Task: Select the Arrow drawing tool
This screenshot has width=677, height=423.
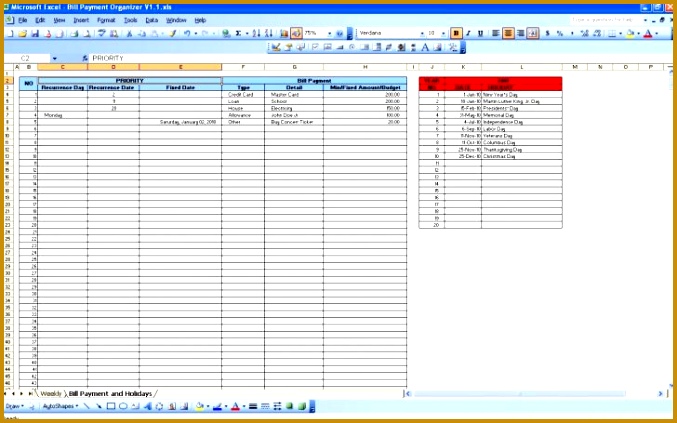Action: (99, 406)
